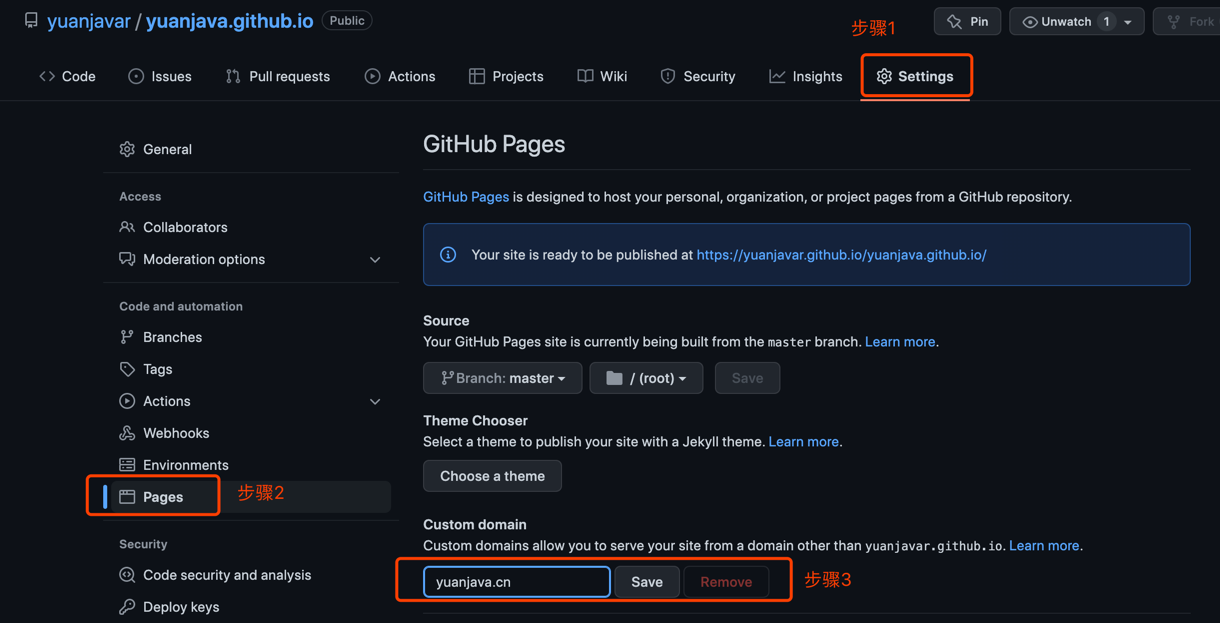
Task: Expand Moderation options chevron
Action: (x=375, y=260)
